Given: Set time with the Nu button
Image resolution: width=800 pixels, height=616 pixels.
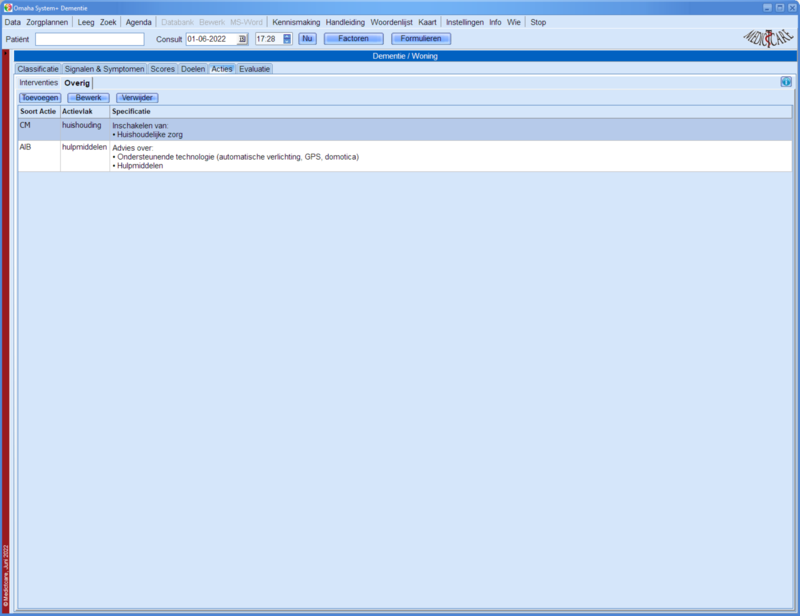Looking at the screenshot, I should click(x=307, y=39).
